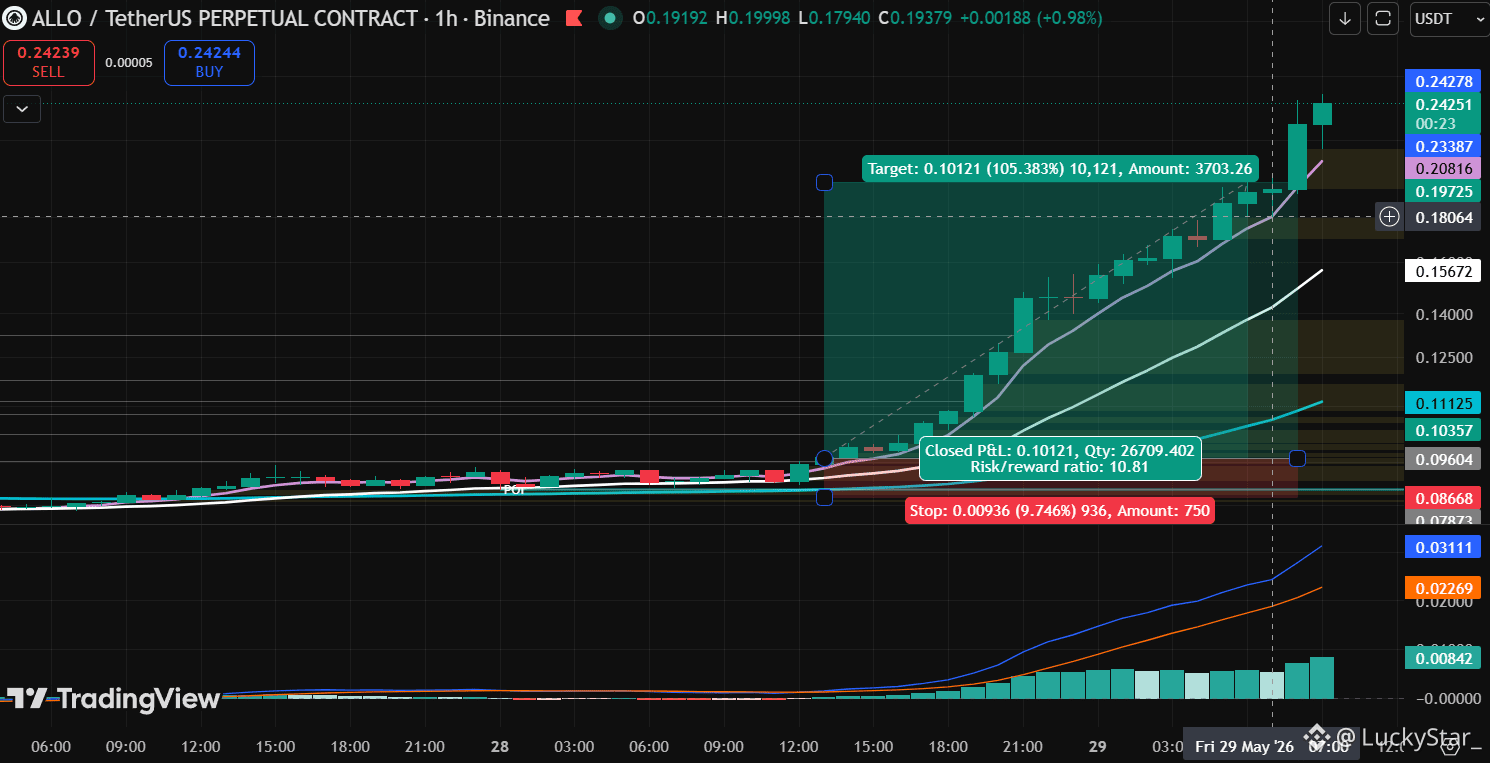Select the entry-level handle of the long position
Viewport: 1490px width, 763px height.
[x=824, y=458]
